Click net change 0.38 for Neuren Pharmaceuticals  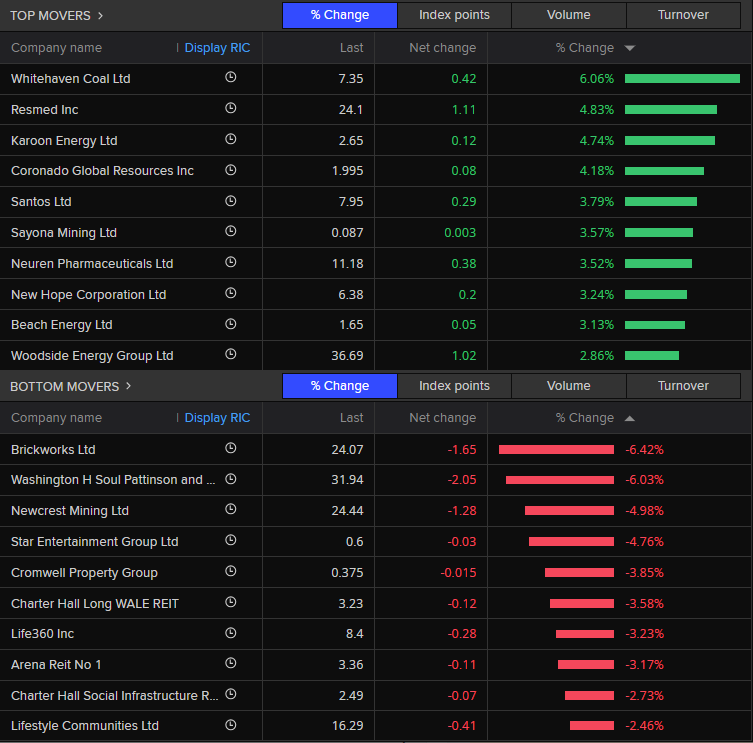463,264
